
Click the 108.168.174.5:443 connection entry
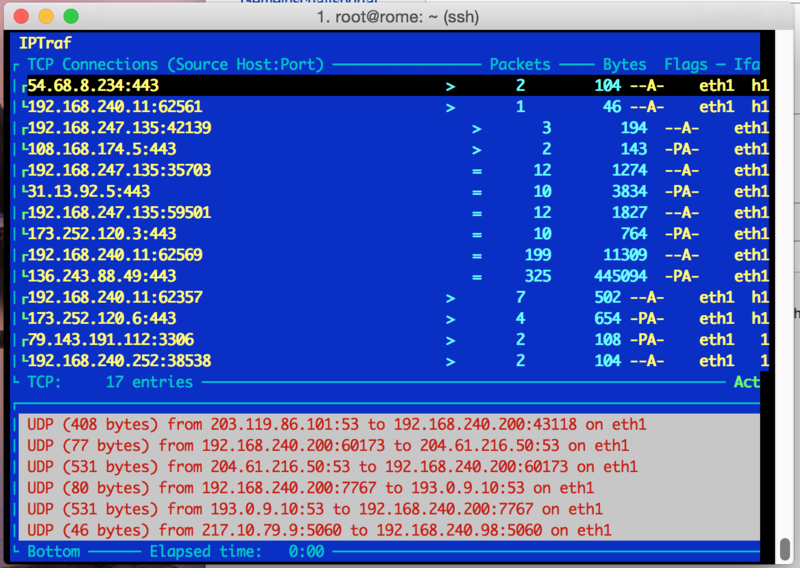tap(89, 149)
